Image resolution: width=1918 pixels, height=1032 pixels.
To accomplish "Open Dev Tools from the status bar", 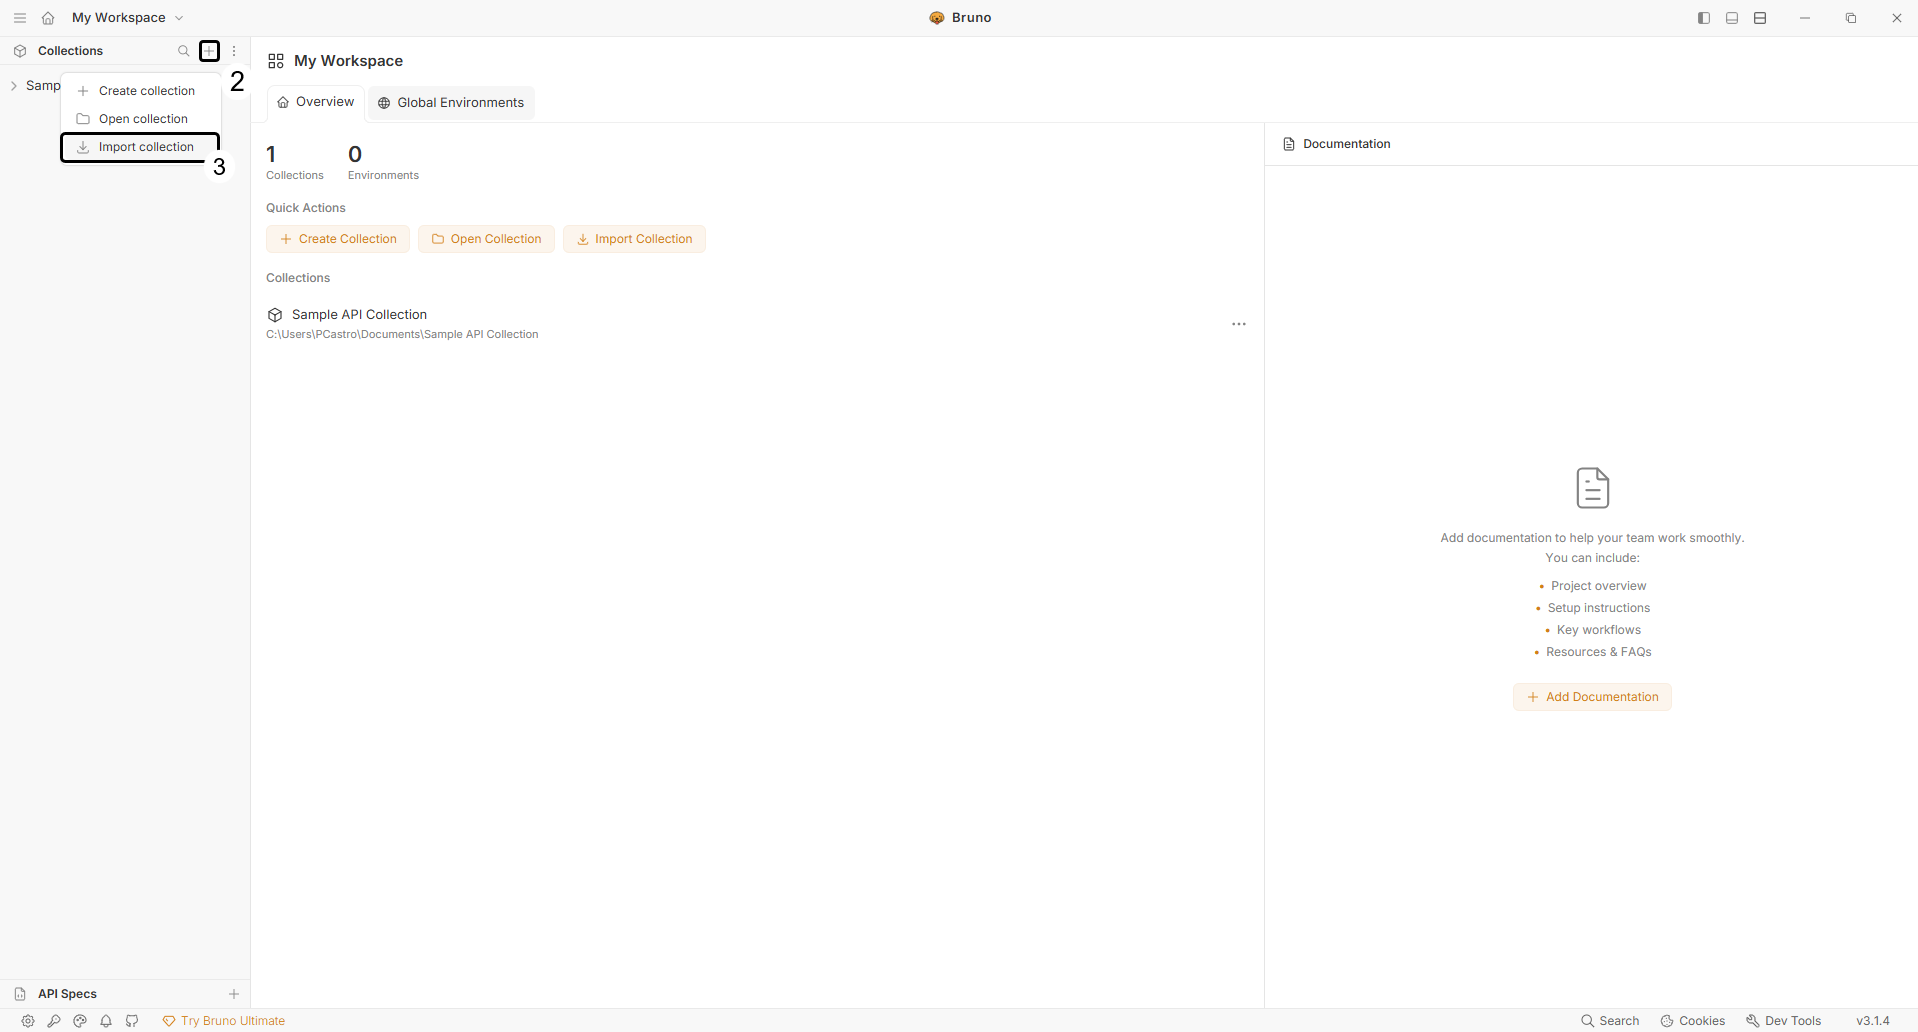I will 1783,1021.
